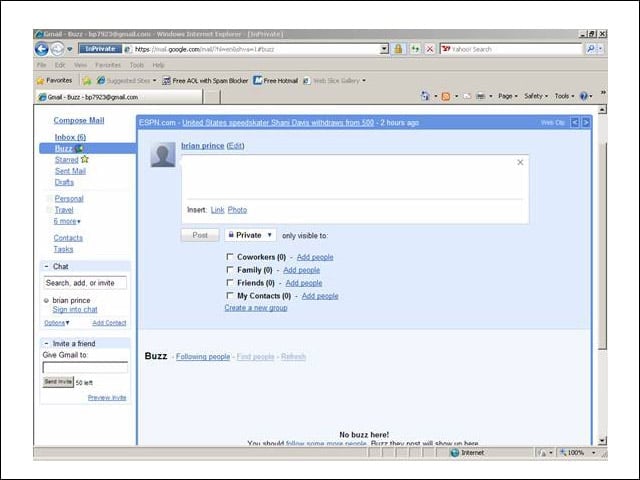640x480 pixels.
Task: Open a new blank tab
Action: pos(211,97)
